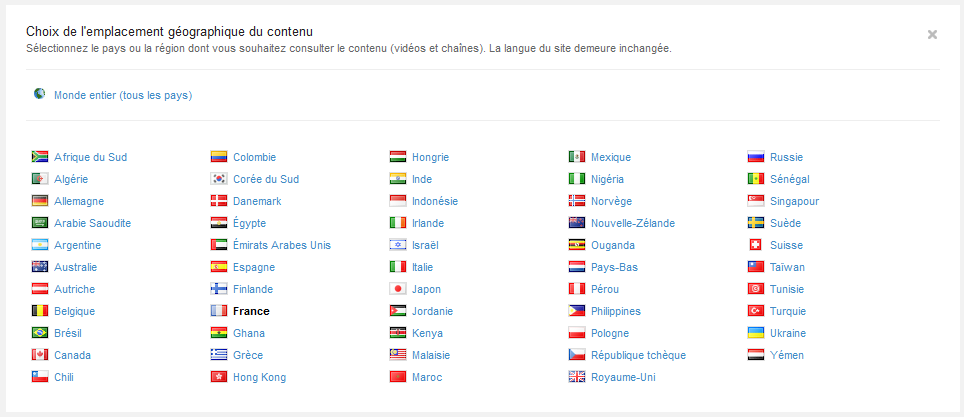Choose the Indonésie link
The height and width of the screenshot is (417, 964).
(435, 201)
